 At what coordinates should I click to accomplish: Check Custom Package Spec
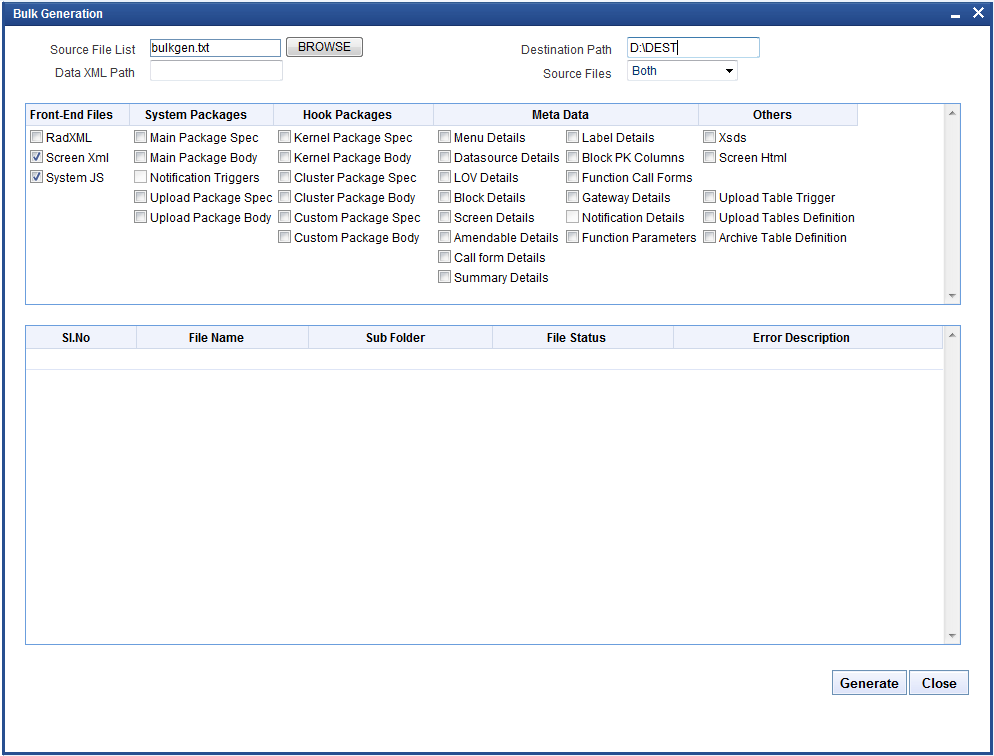pyautogui.click(x=285, y=217)
